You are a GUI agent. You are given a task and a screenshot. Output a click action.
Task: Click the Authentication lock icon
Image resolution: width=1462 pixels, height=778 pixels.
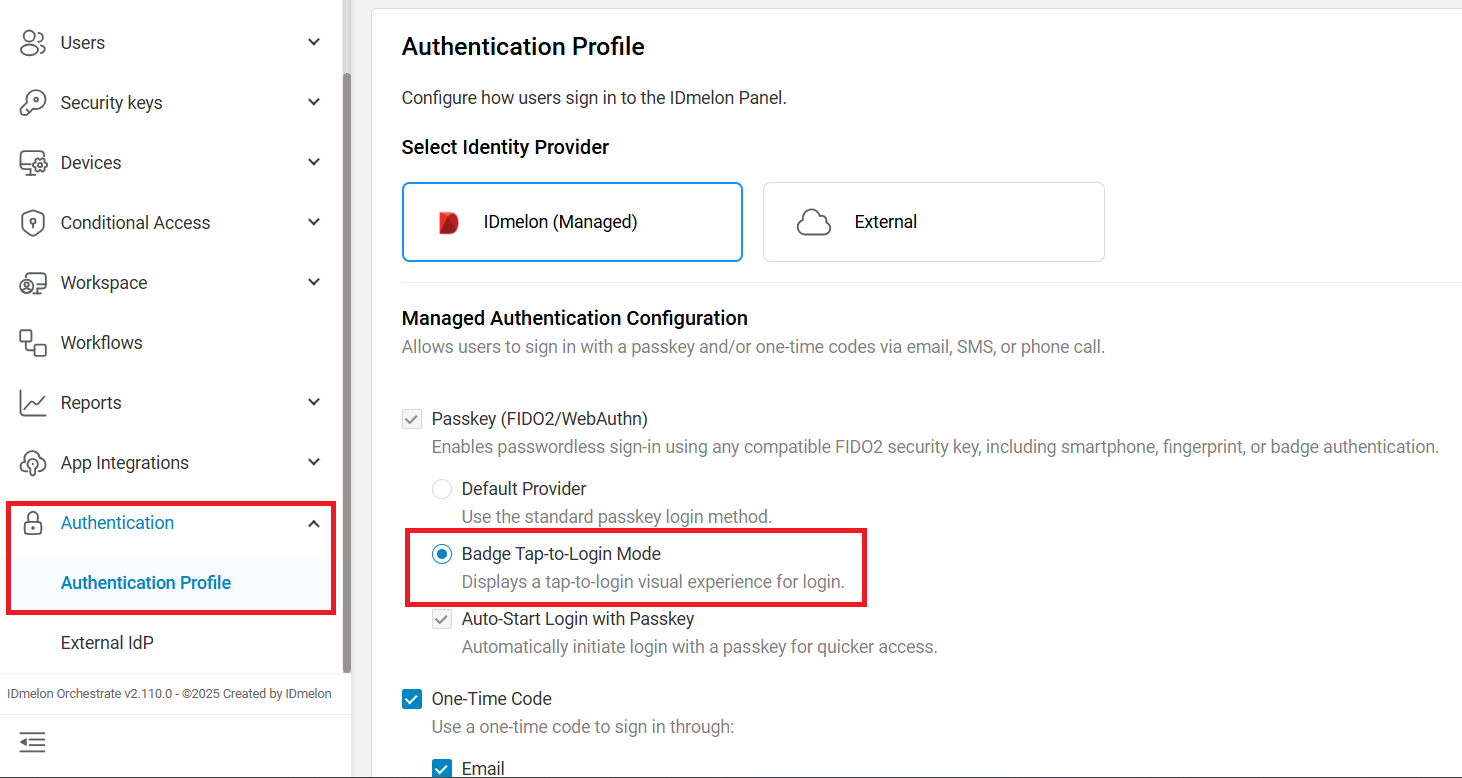(30, 522)
